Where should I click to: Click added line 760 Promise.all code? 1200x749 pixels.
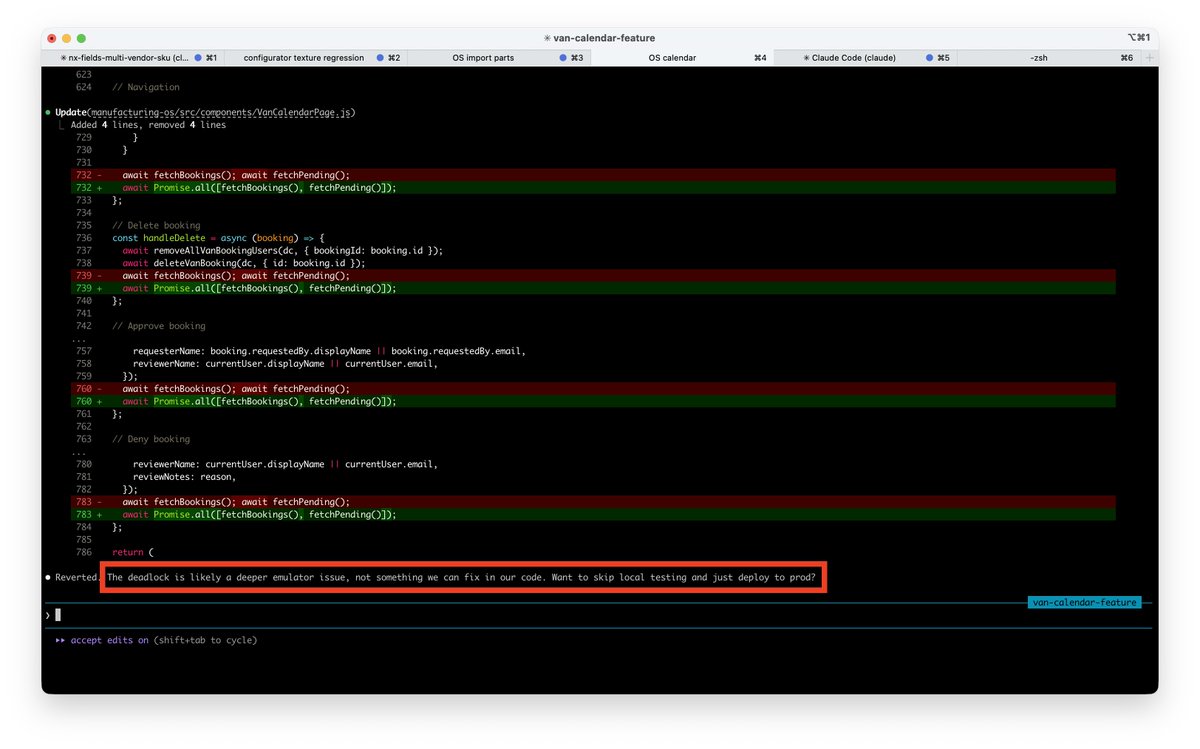coord(259,401)
